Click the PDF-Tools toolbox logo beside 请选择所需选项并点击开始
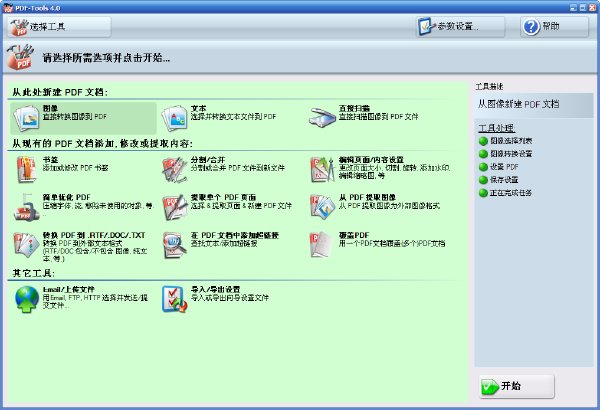Image resolution: width=600 pixels, height=410 pixels. pyautogui.click(x=21, y=57)
